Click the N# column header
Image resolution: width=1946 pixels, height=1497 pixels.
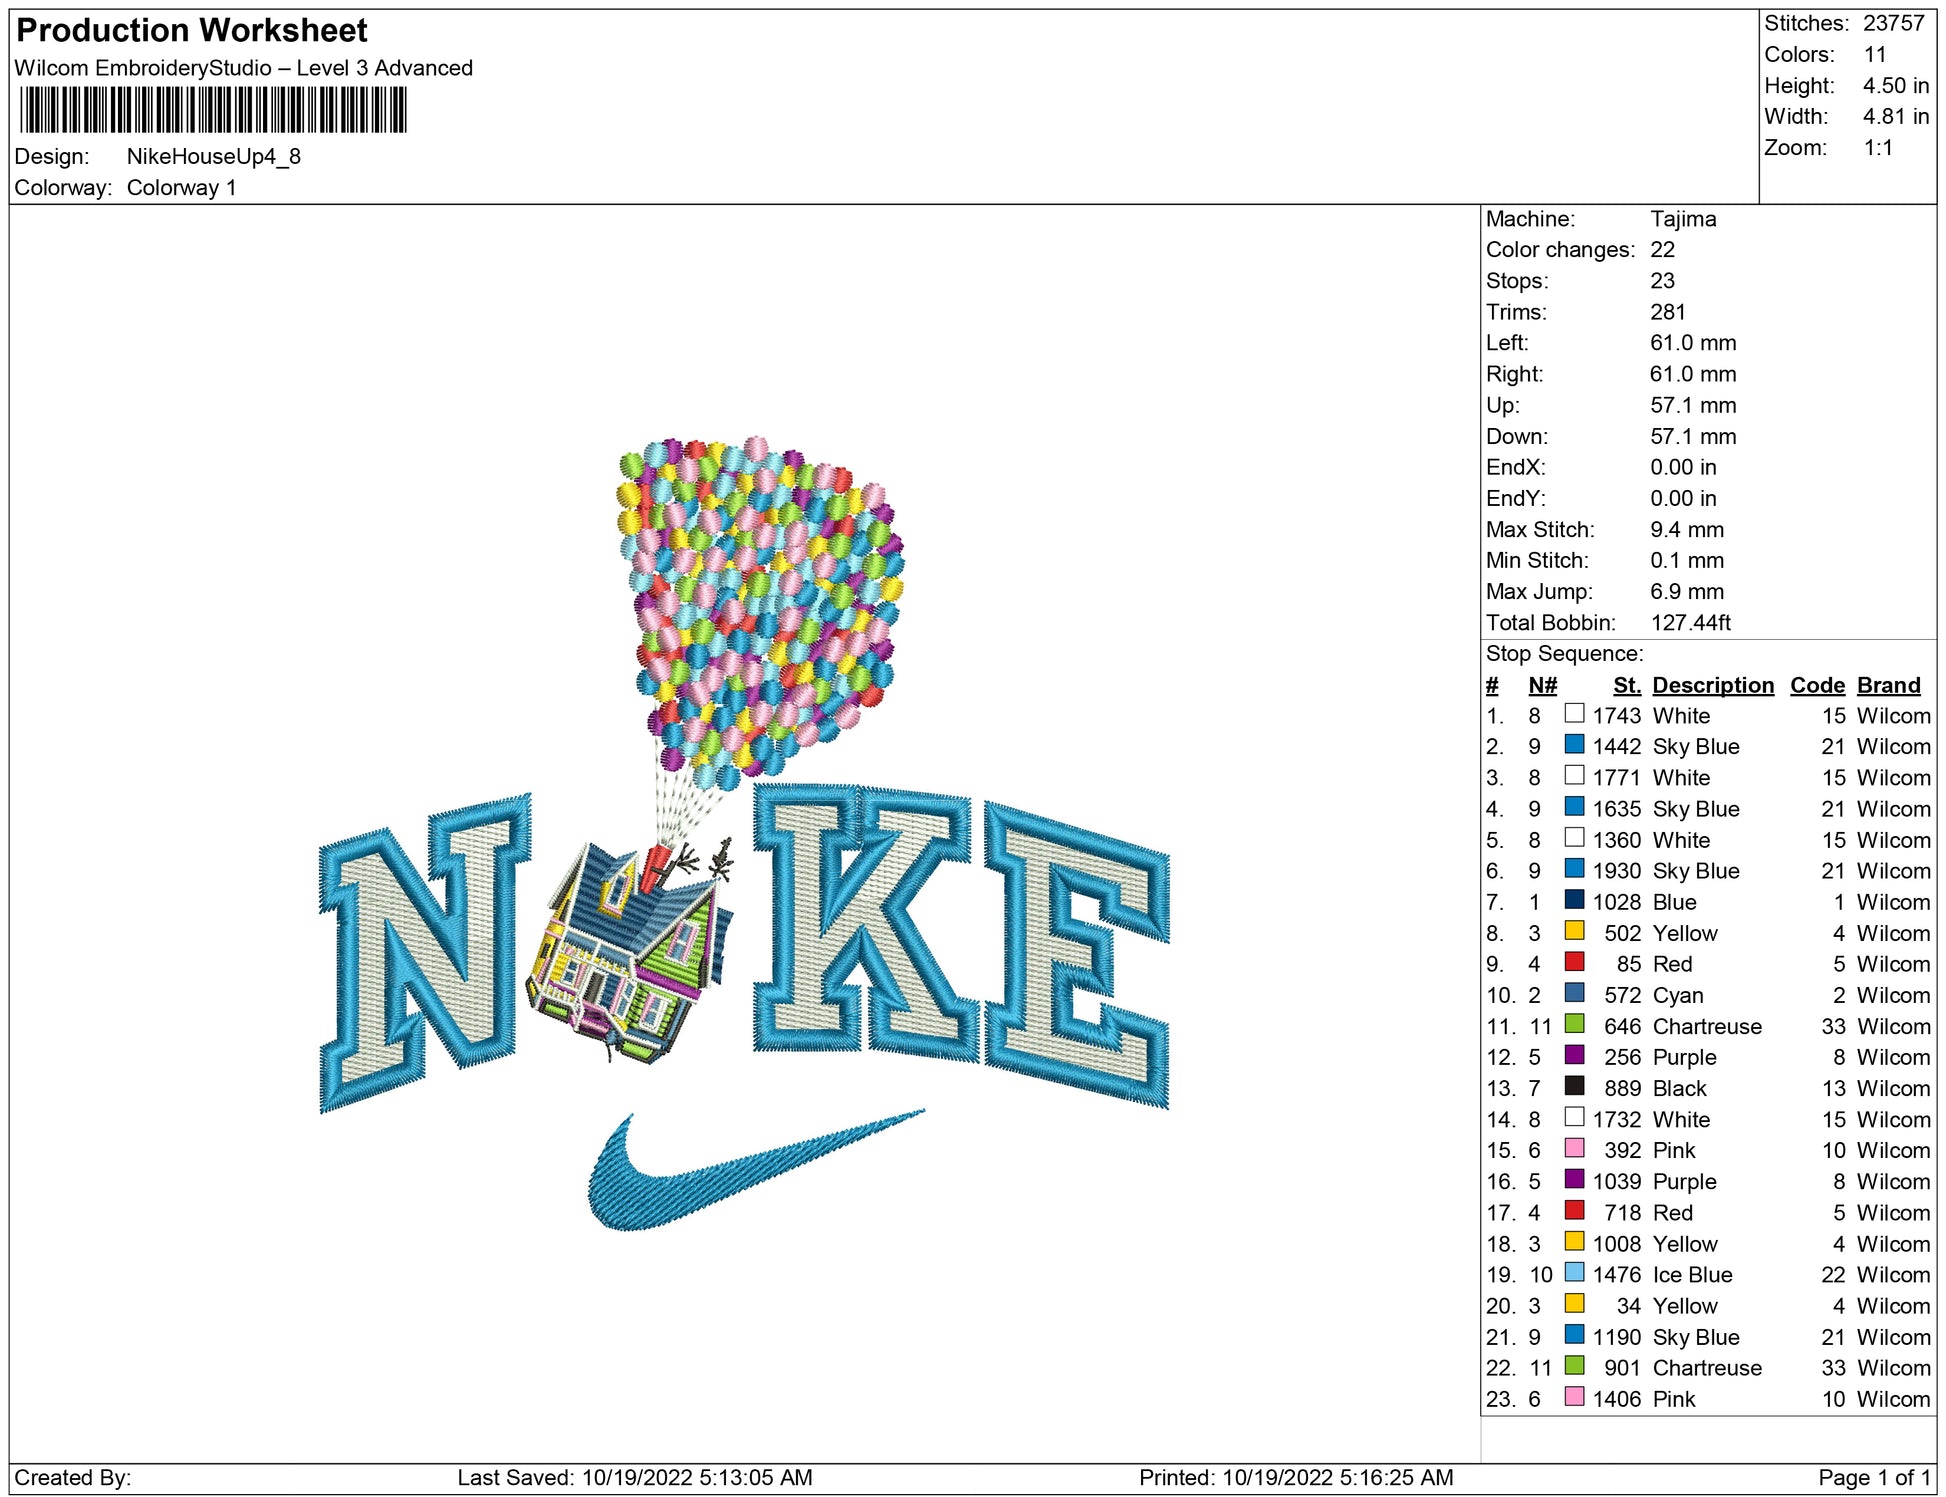click(1542, 685)
